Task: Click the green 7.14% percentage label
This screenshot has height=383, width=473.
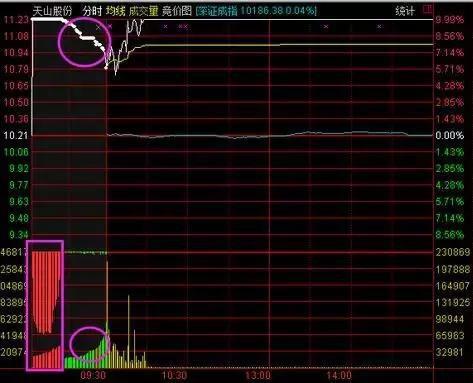Action: tap(450, 218)
